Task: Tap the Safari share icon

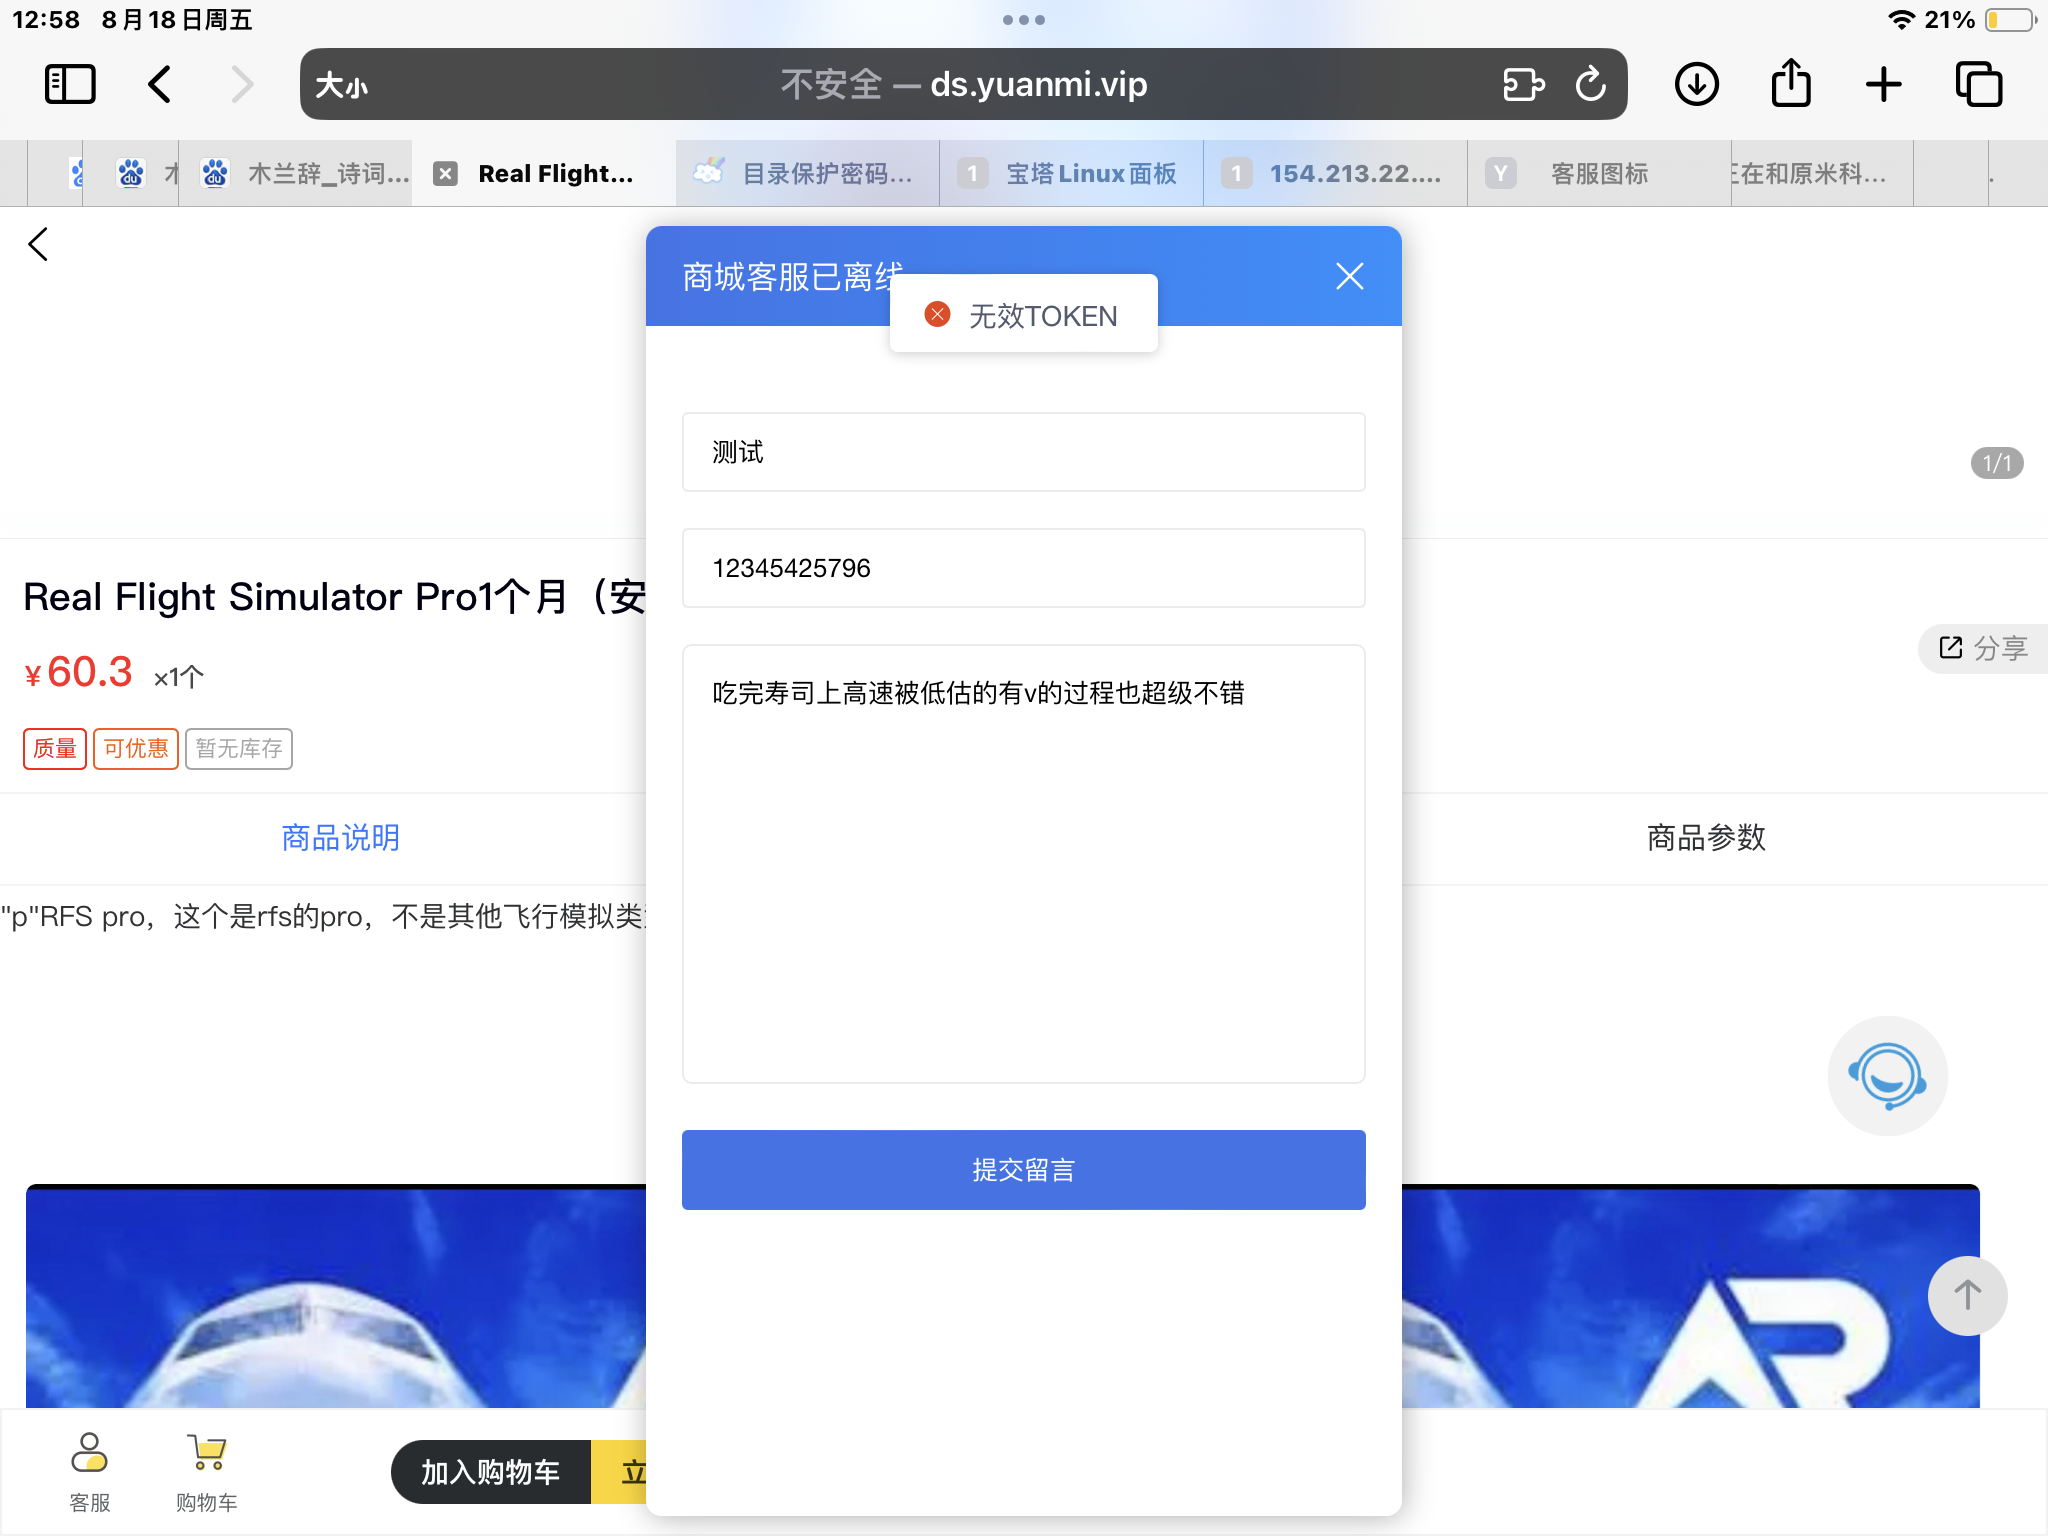Action: tap(1791, 84)
